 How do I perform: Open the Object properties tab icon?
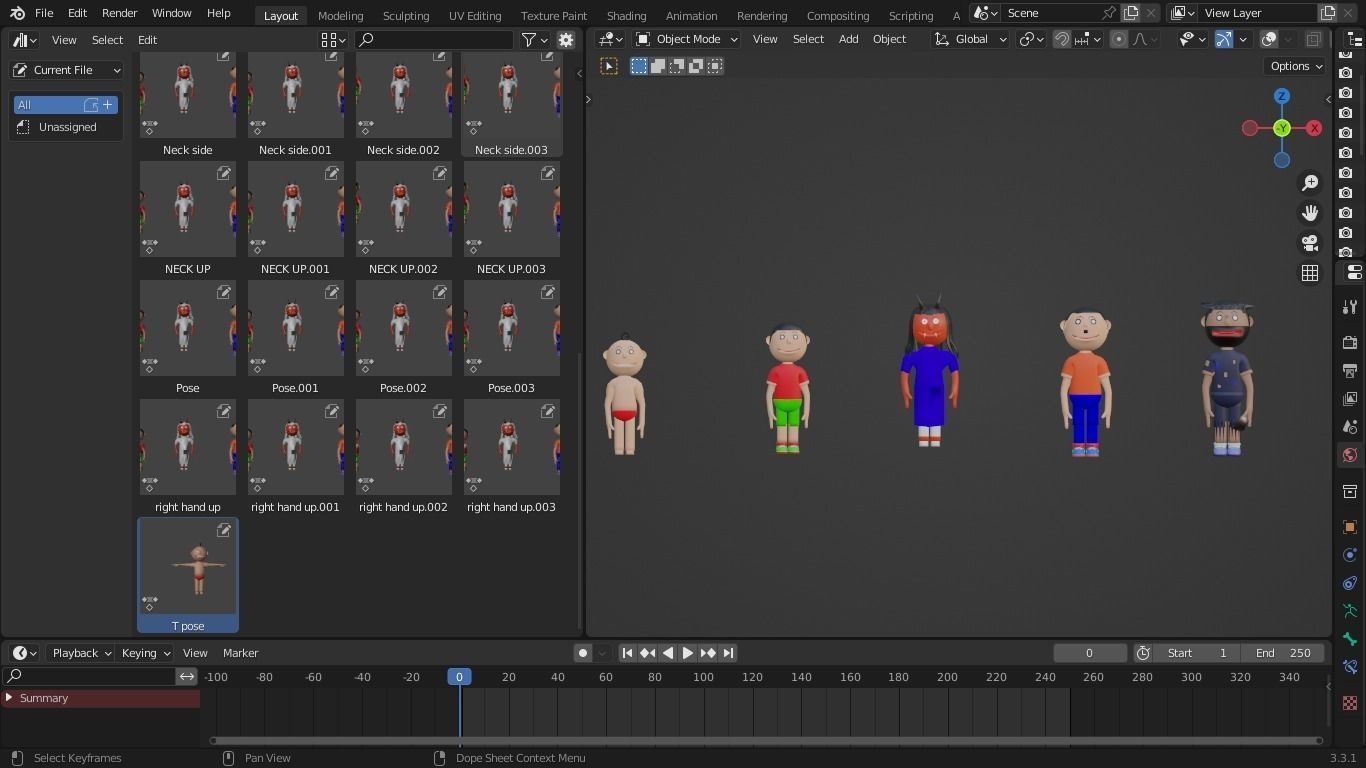click(x=1350, y=527)
